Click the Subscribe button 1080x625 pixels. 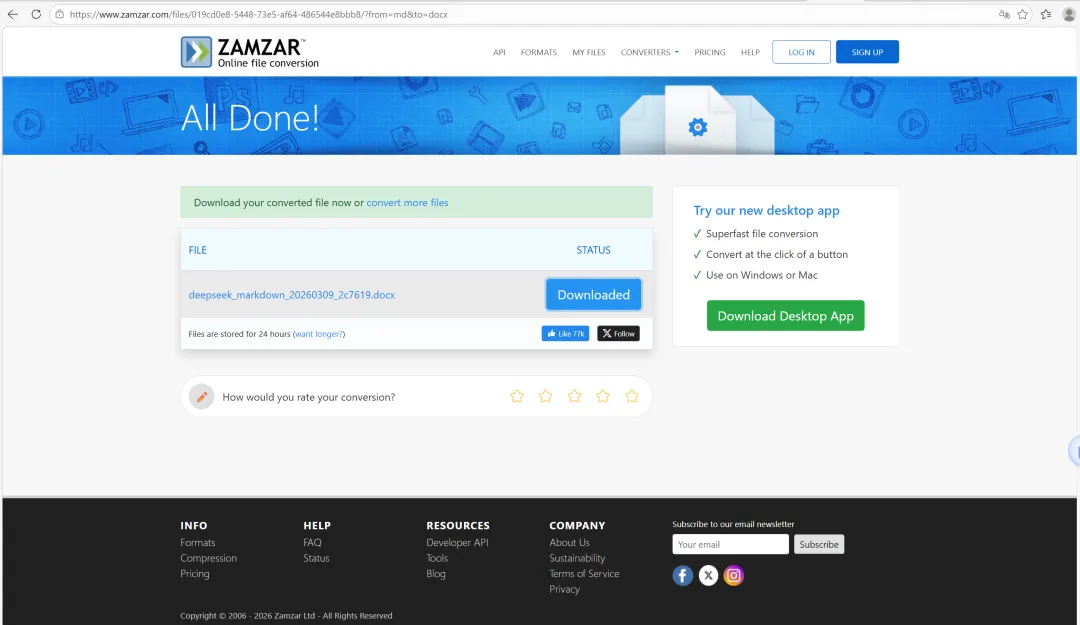(819, 544)
